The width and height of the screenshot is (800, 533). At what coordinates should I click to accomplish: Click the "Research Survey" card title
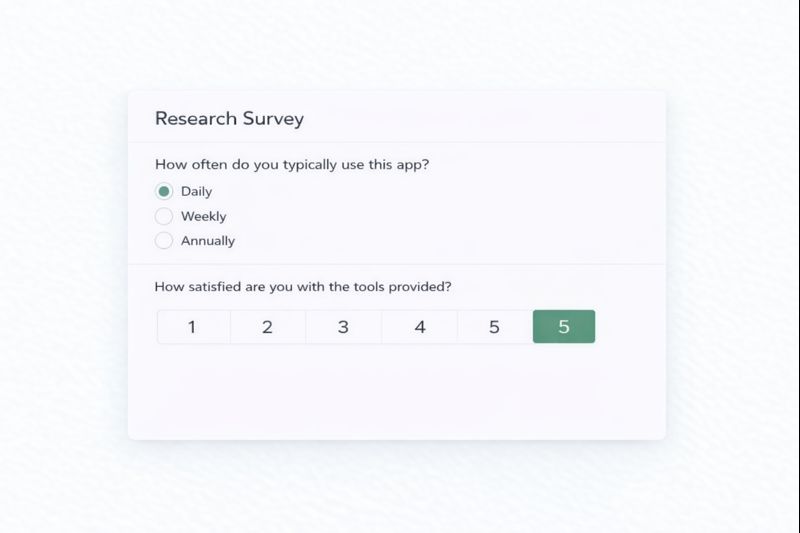click(229, 118)
